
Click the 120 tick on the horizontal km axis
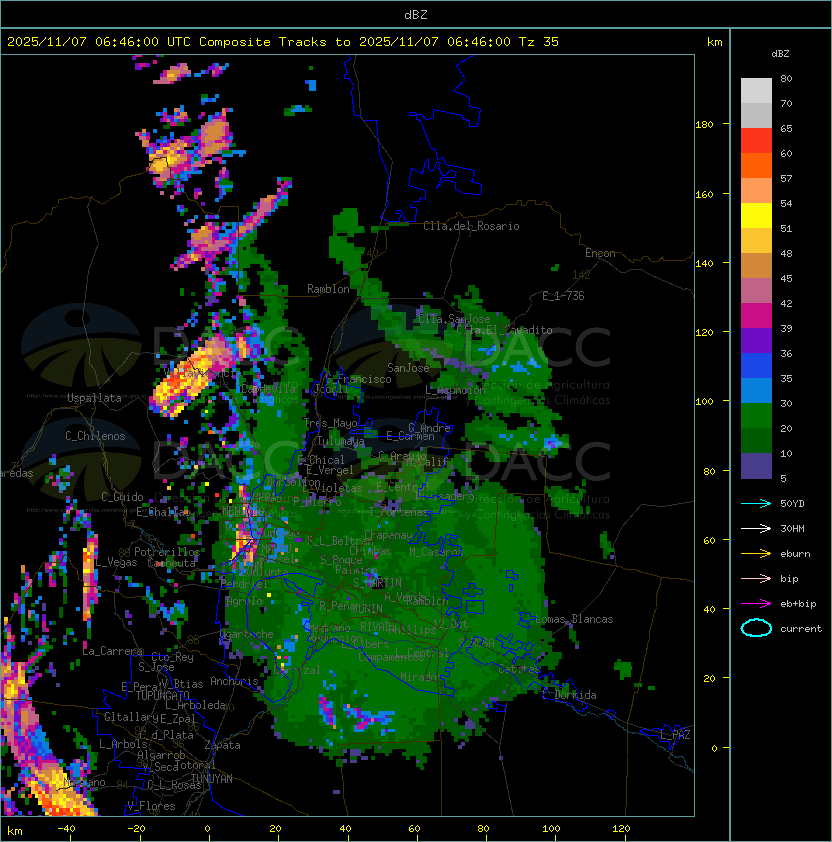click(x=621, y=829)
